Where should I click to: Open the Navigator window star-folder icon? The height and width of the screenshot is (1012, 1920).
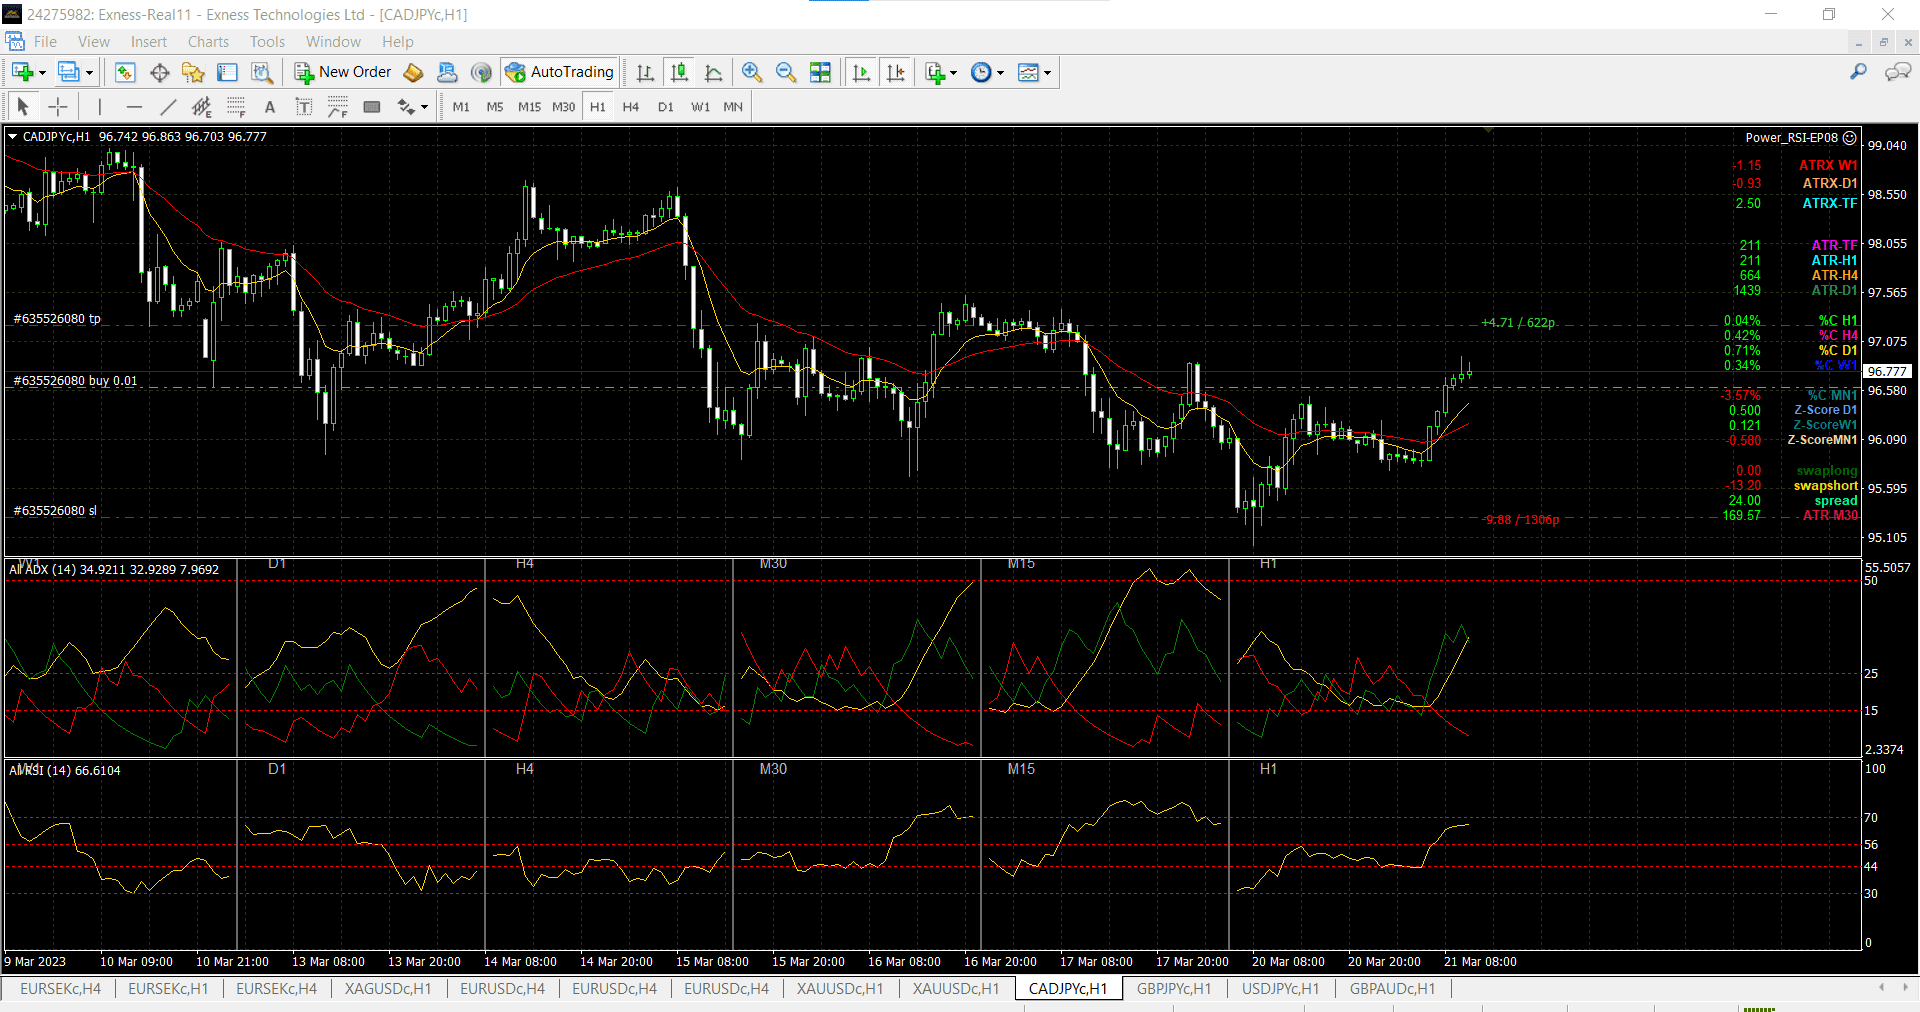193,72
